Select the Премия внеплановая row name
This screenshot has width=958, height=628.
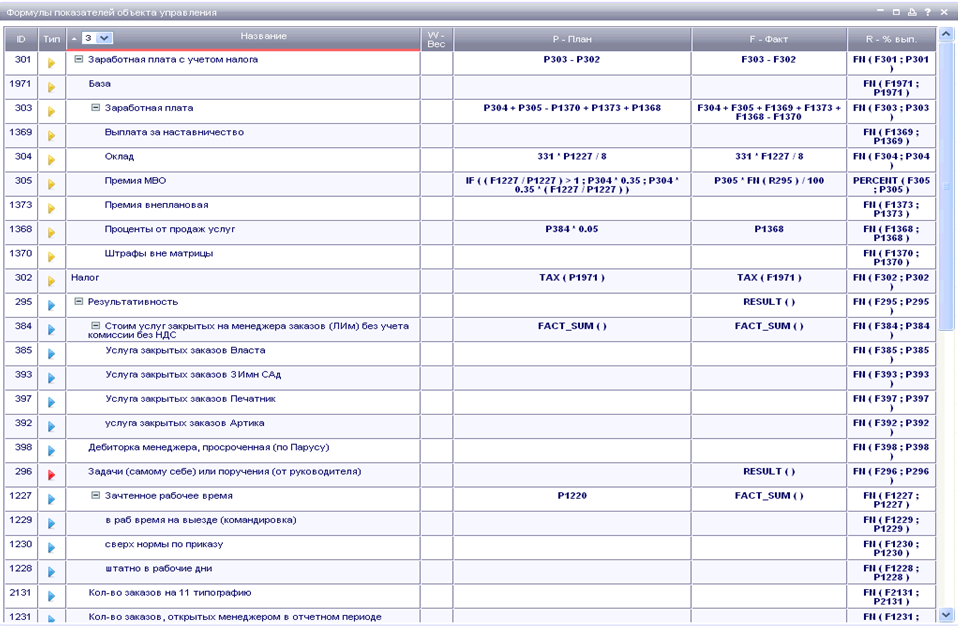tap(156, 205)
